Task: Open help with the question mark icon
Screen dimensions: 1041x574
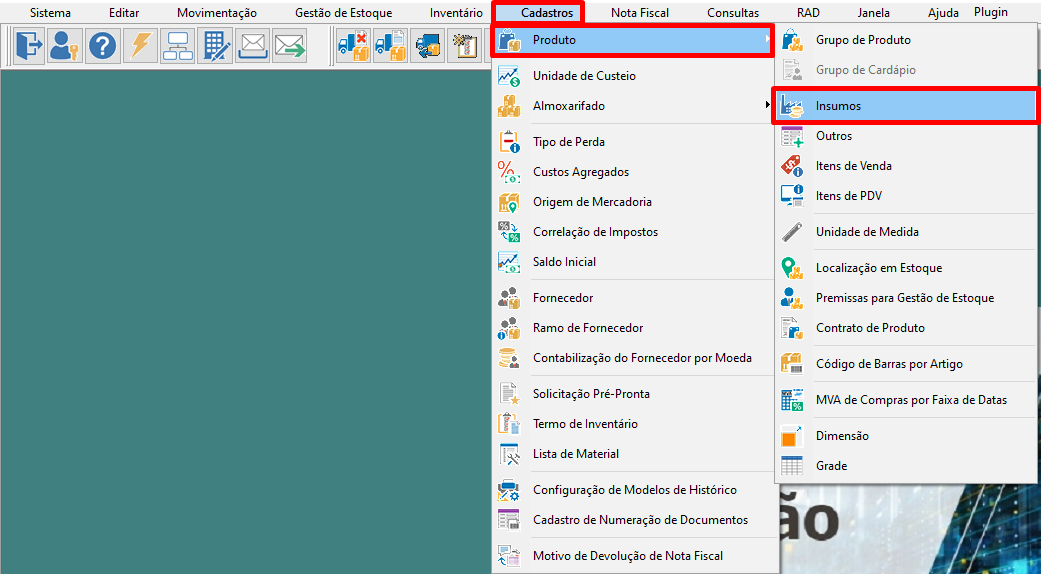Action: tap(103, 46)
